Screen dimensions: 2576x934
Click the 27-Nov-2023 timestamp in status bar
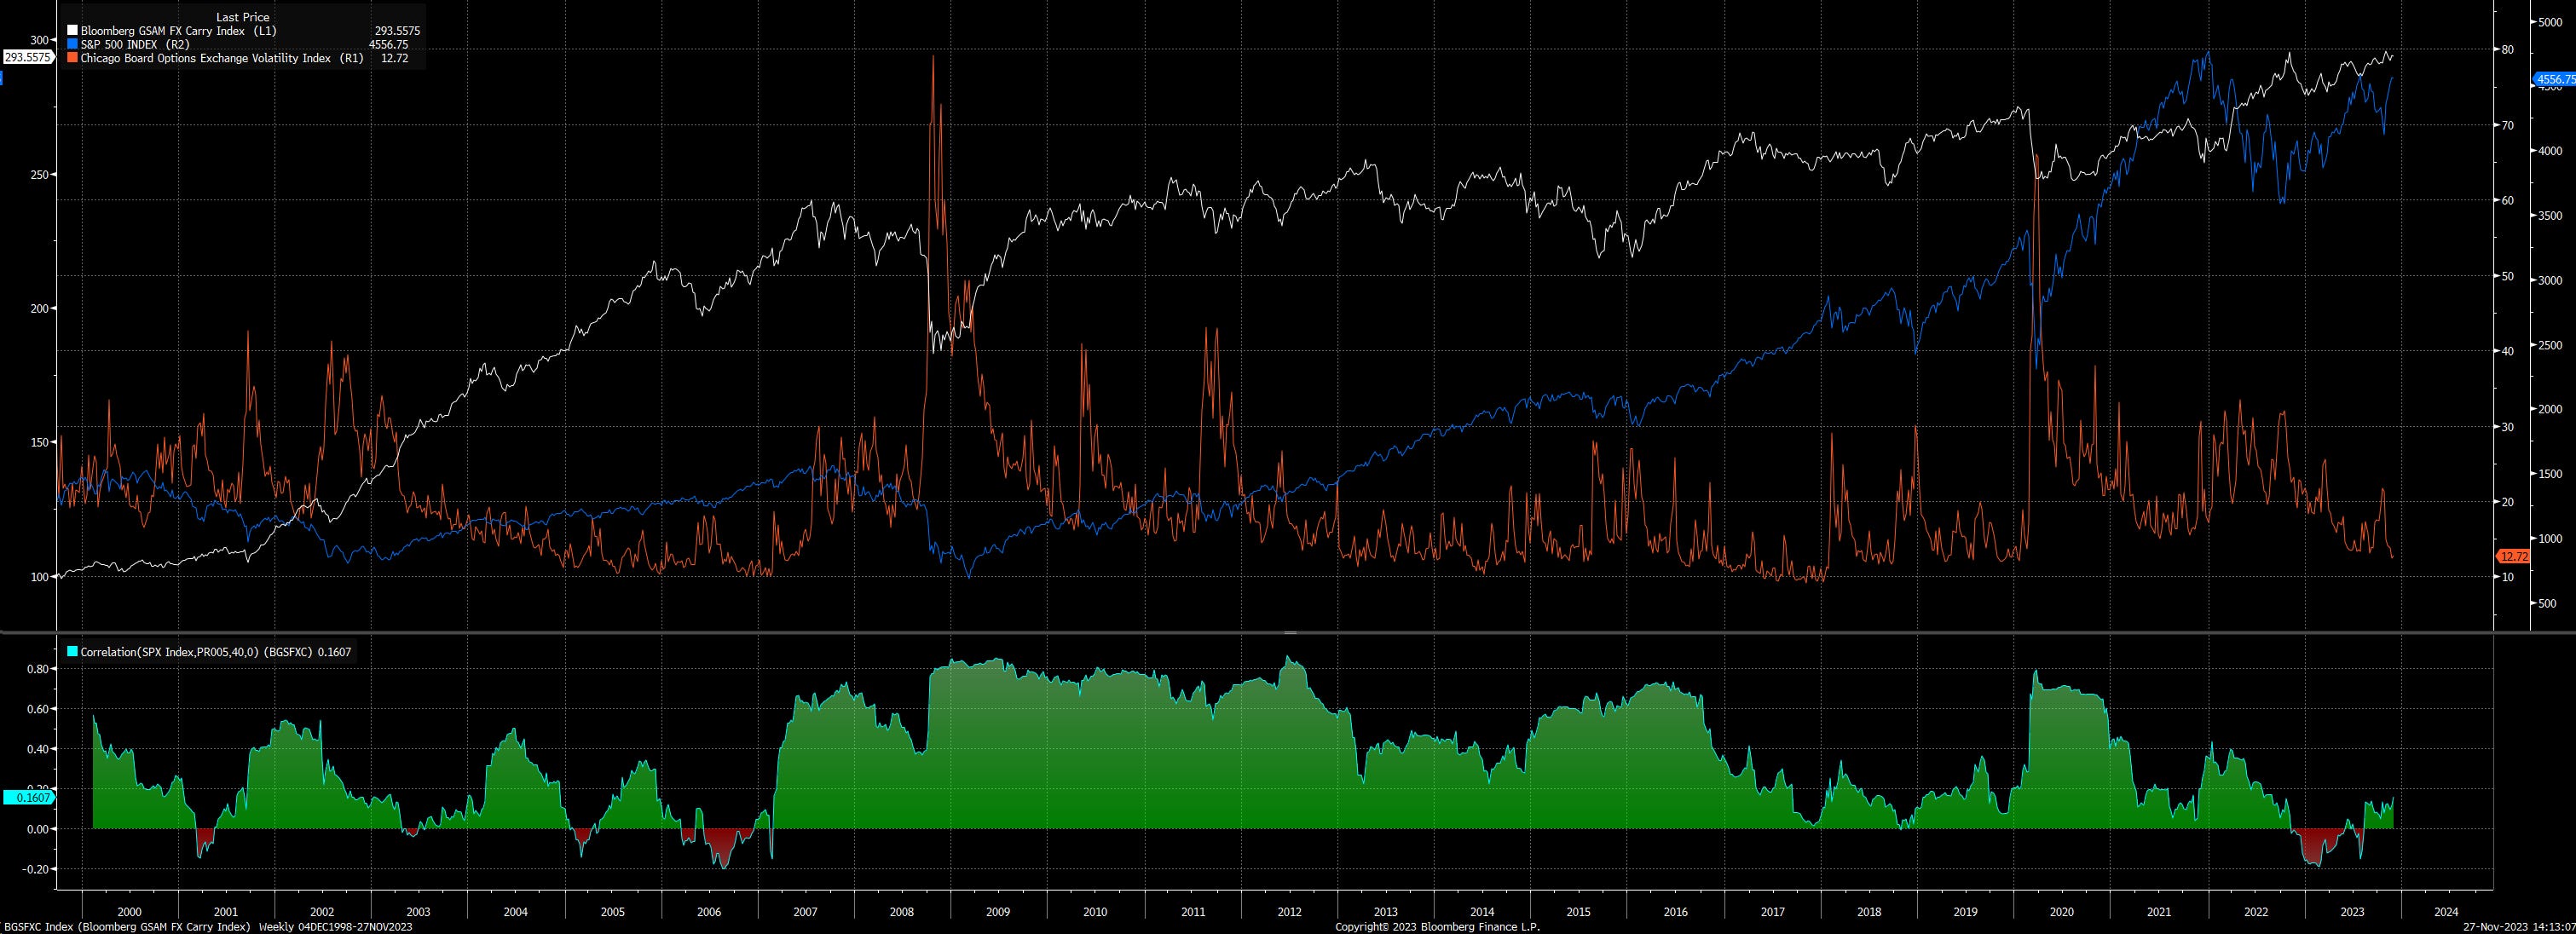click(2516, 926)
